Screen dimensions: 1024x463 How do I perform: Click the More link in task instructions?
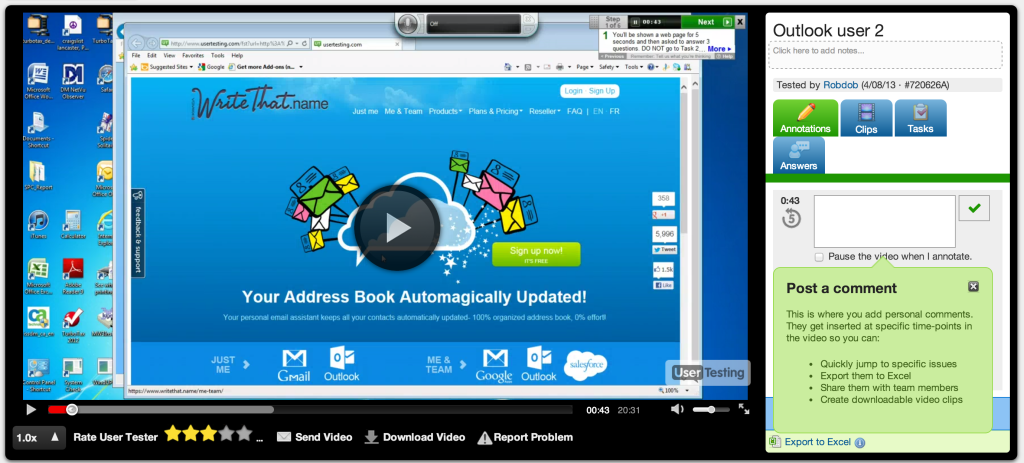tap(719, 48)
